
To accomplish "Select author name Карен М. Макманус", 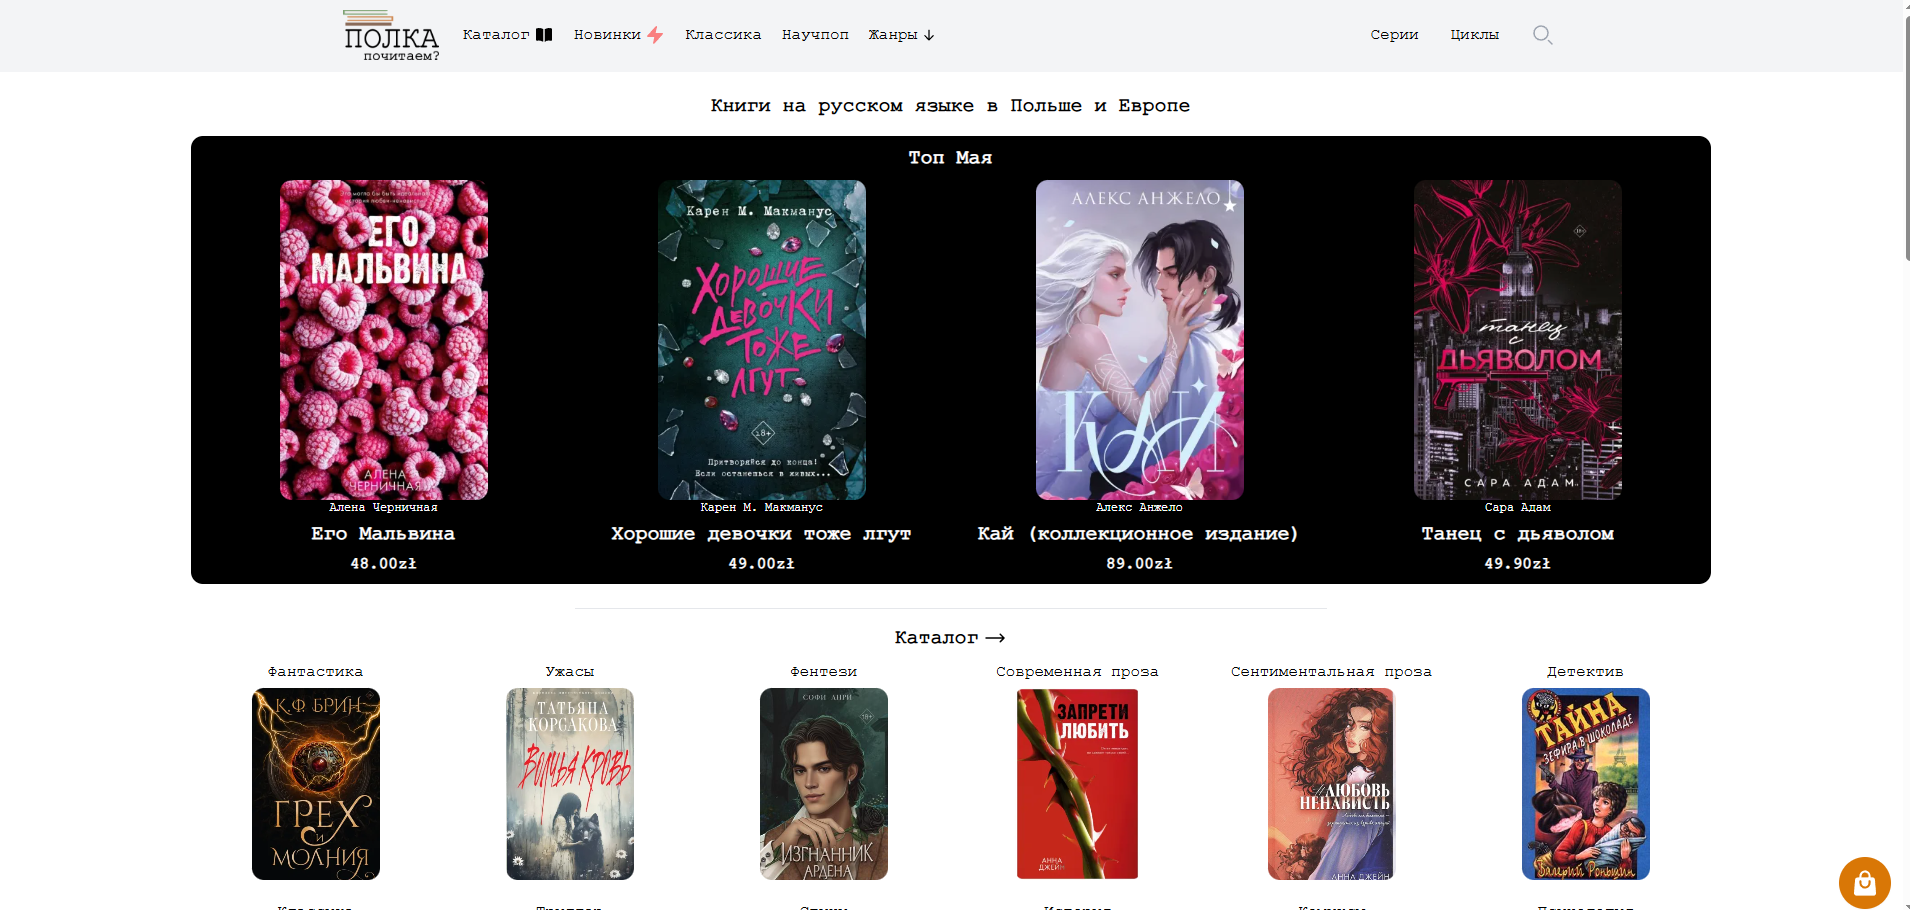I will click(761, 508).
